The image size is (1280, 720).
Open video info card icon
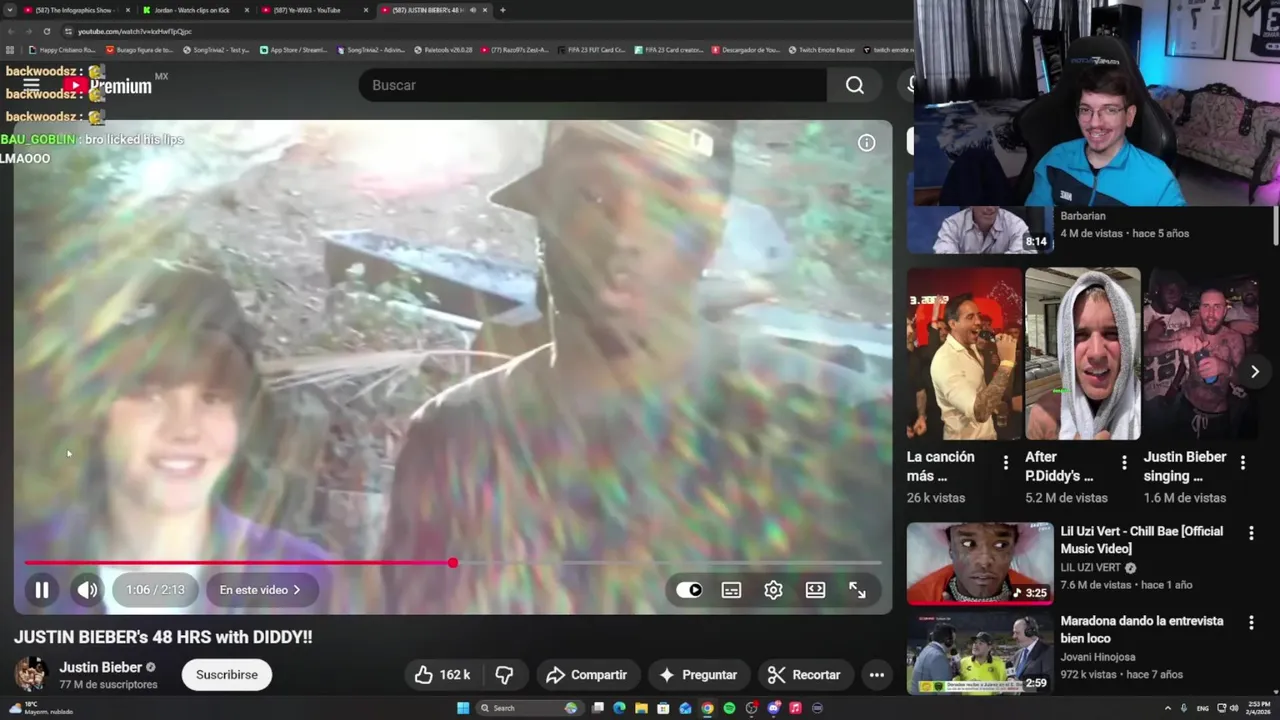click(x=866, y=143)
